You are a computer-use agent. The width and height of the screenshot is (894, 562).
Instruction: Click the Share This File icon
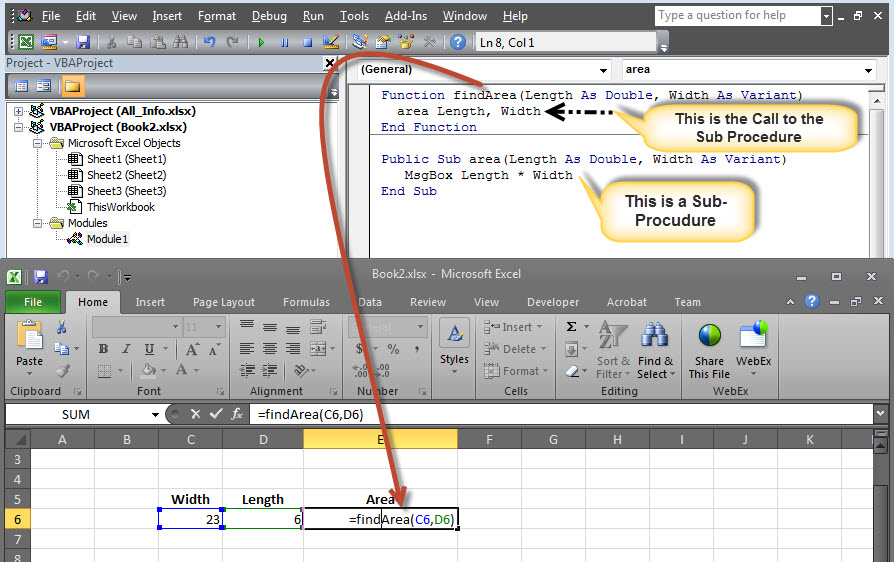[709, 350]
